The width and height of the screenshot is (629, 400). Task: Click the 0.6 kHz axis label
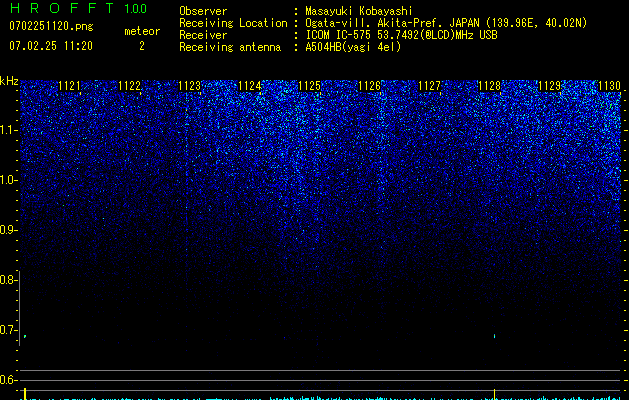[8, 380]
